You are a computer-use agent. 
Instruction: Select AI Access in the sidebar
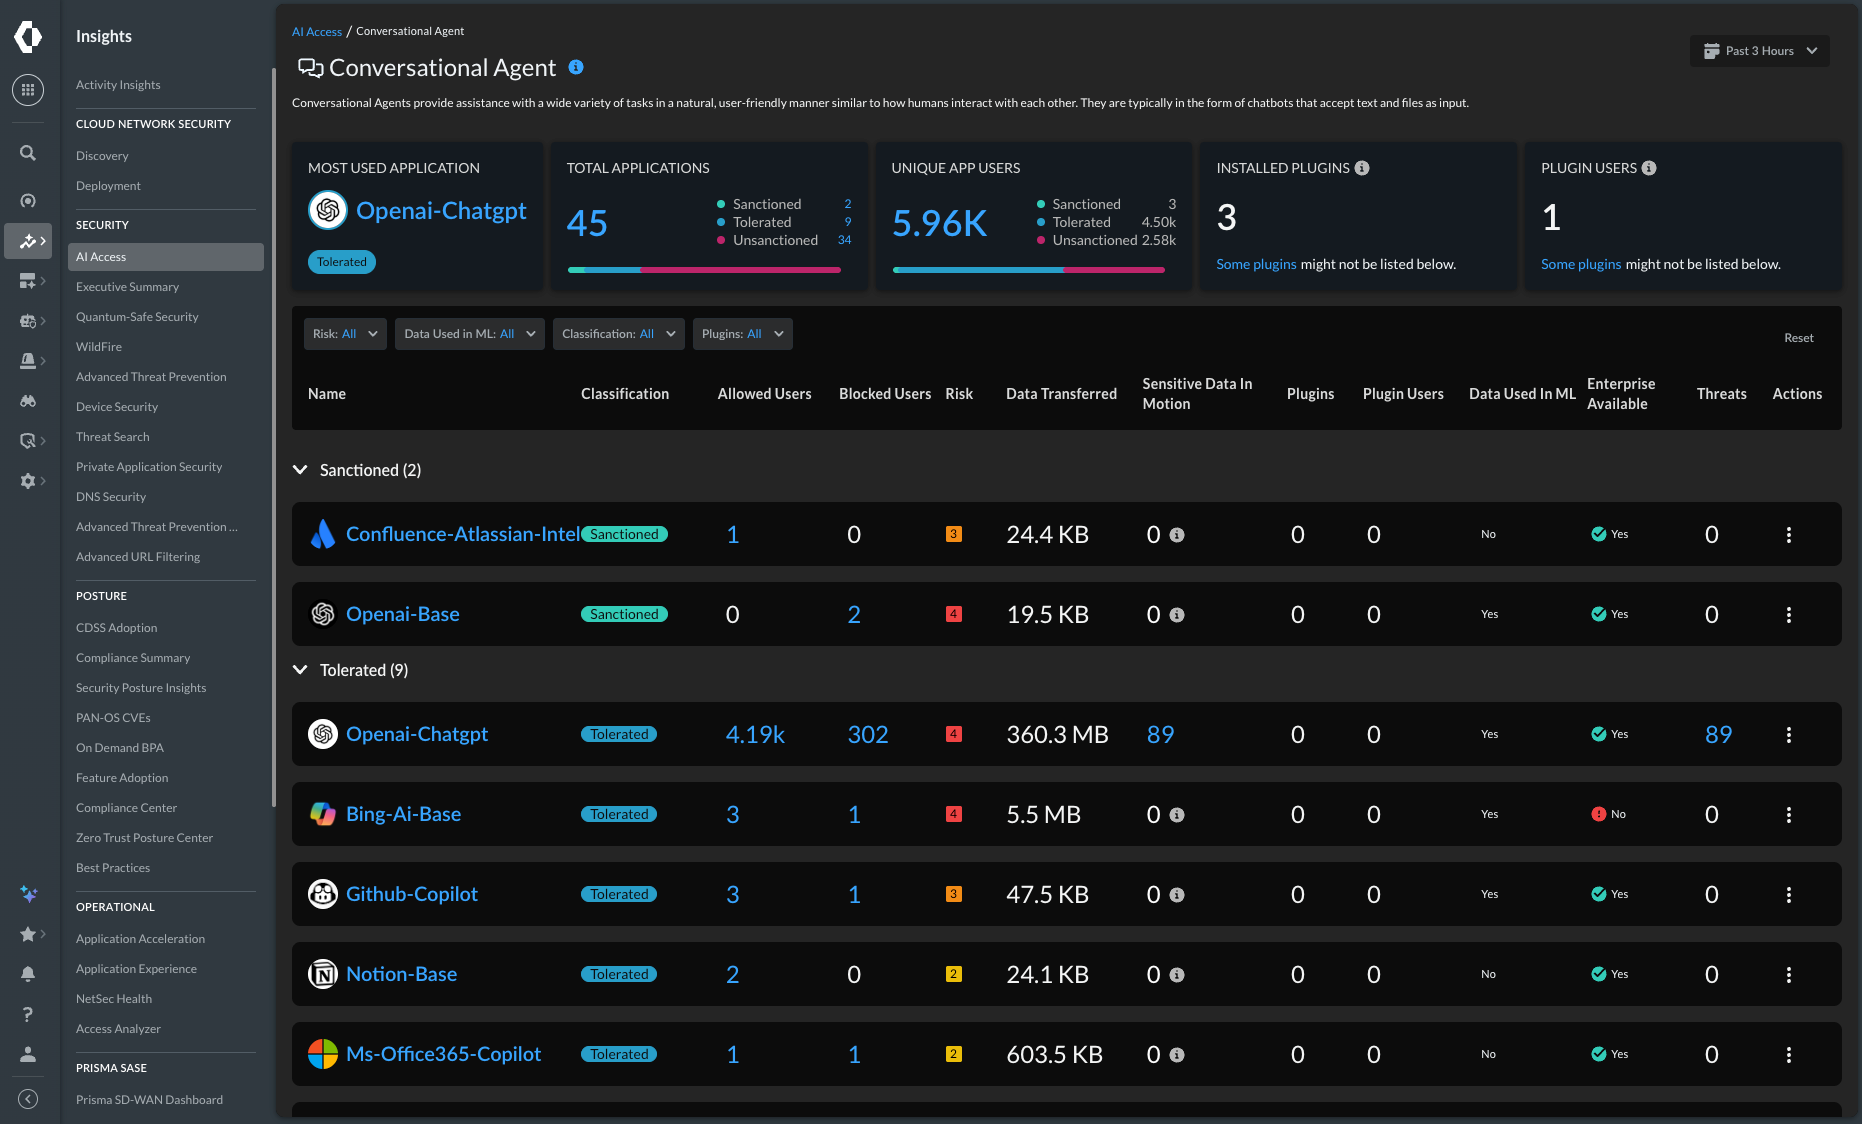166,257
